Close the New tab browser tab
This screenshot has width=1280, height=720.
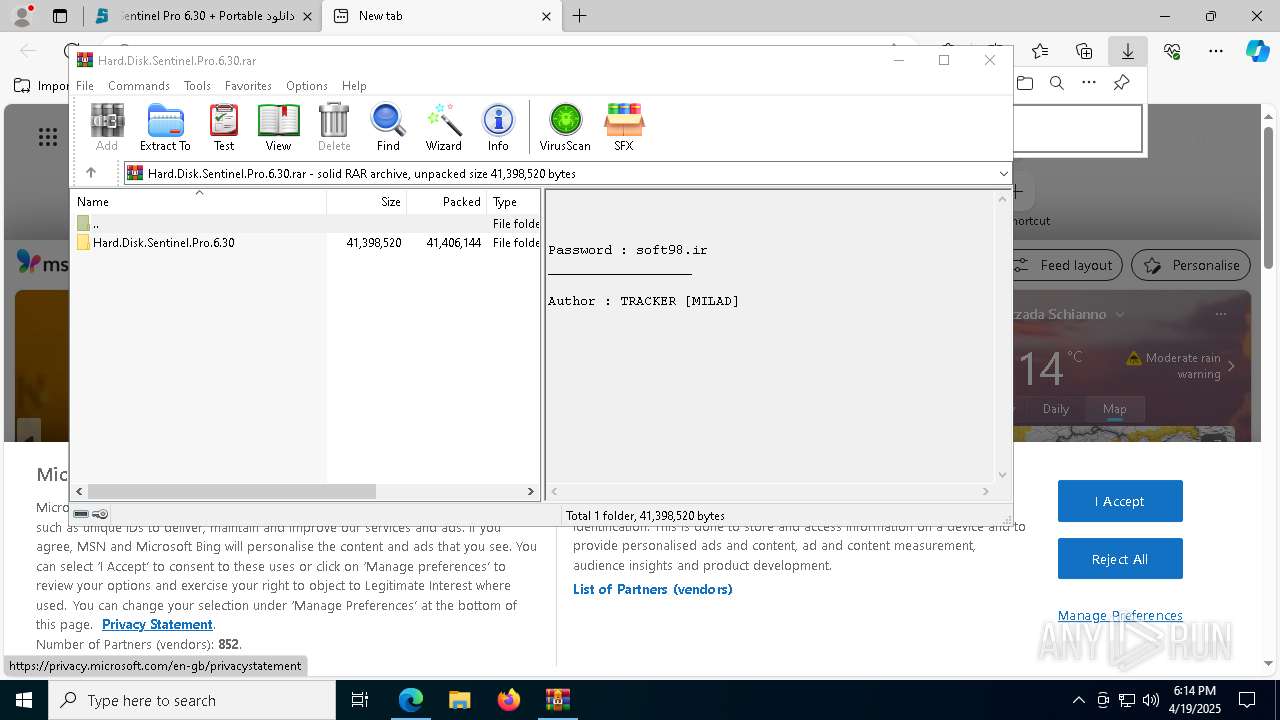point(546,16)
